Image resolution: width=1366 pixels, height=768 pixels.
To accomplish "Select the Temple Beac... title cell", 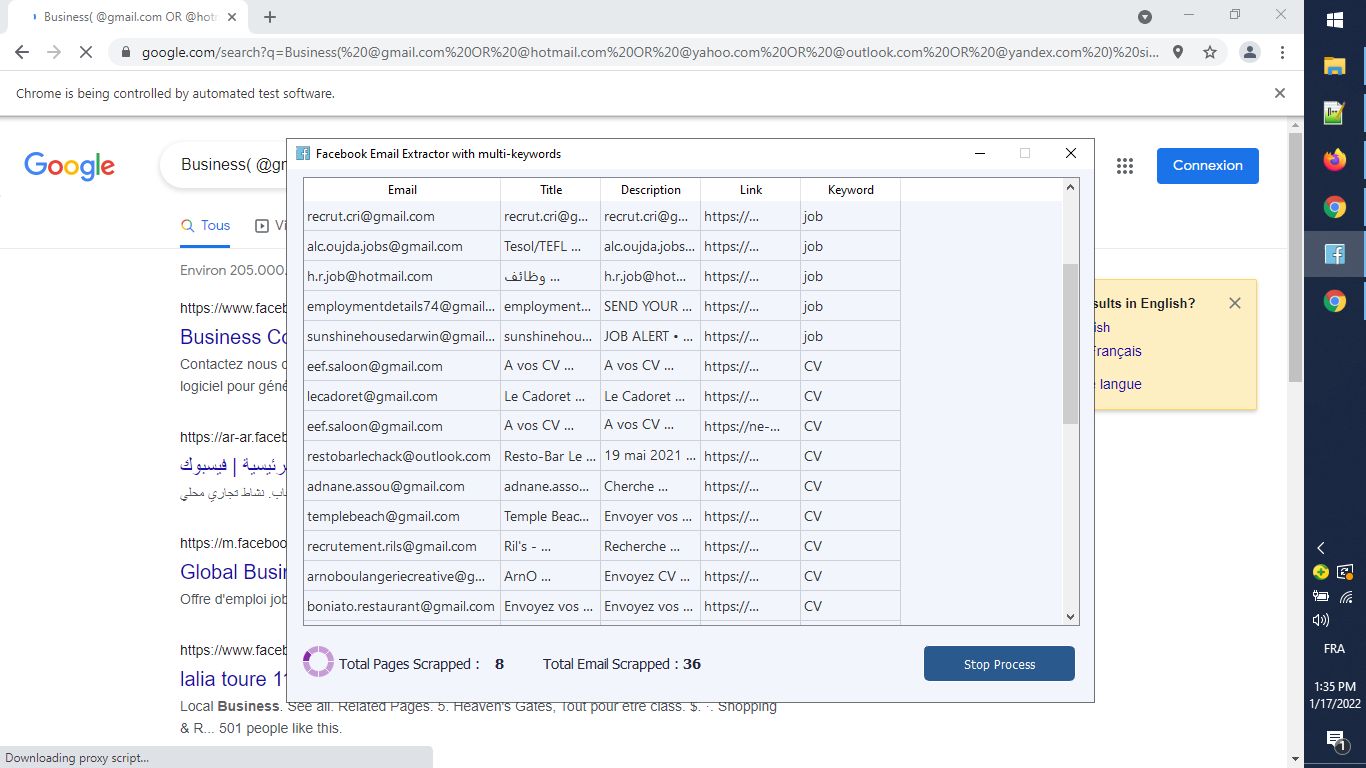I will 551,516.
